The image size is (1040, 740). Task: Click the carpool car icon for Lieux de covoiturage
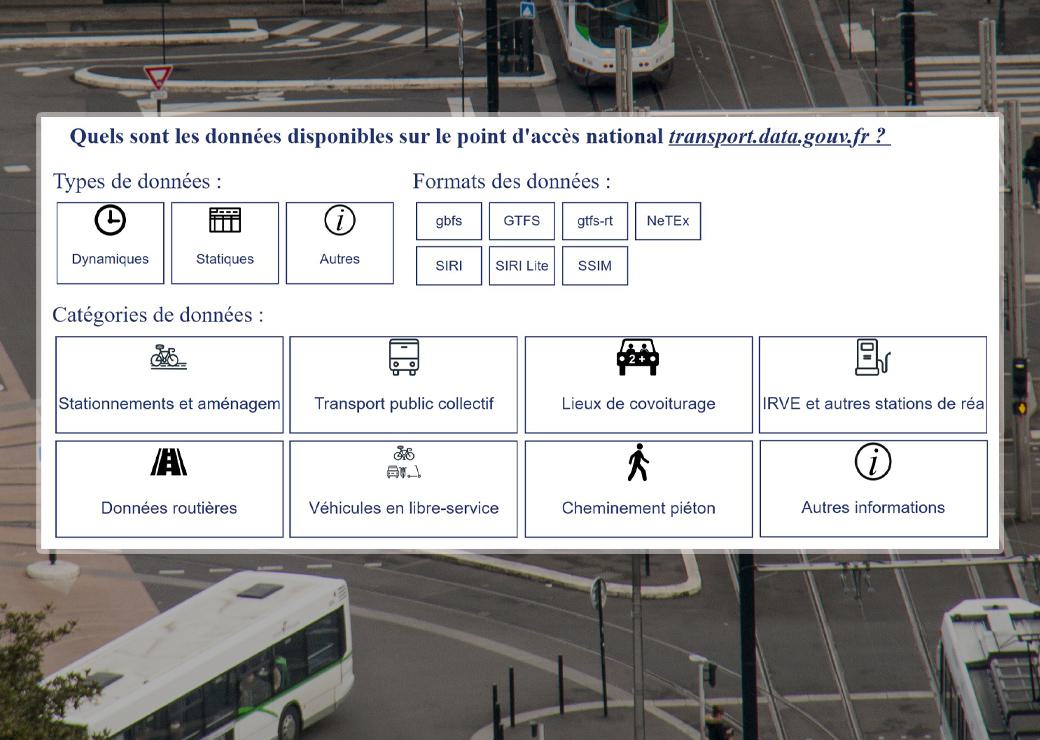pyautogui.click(x=638, y=357)
